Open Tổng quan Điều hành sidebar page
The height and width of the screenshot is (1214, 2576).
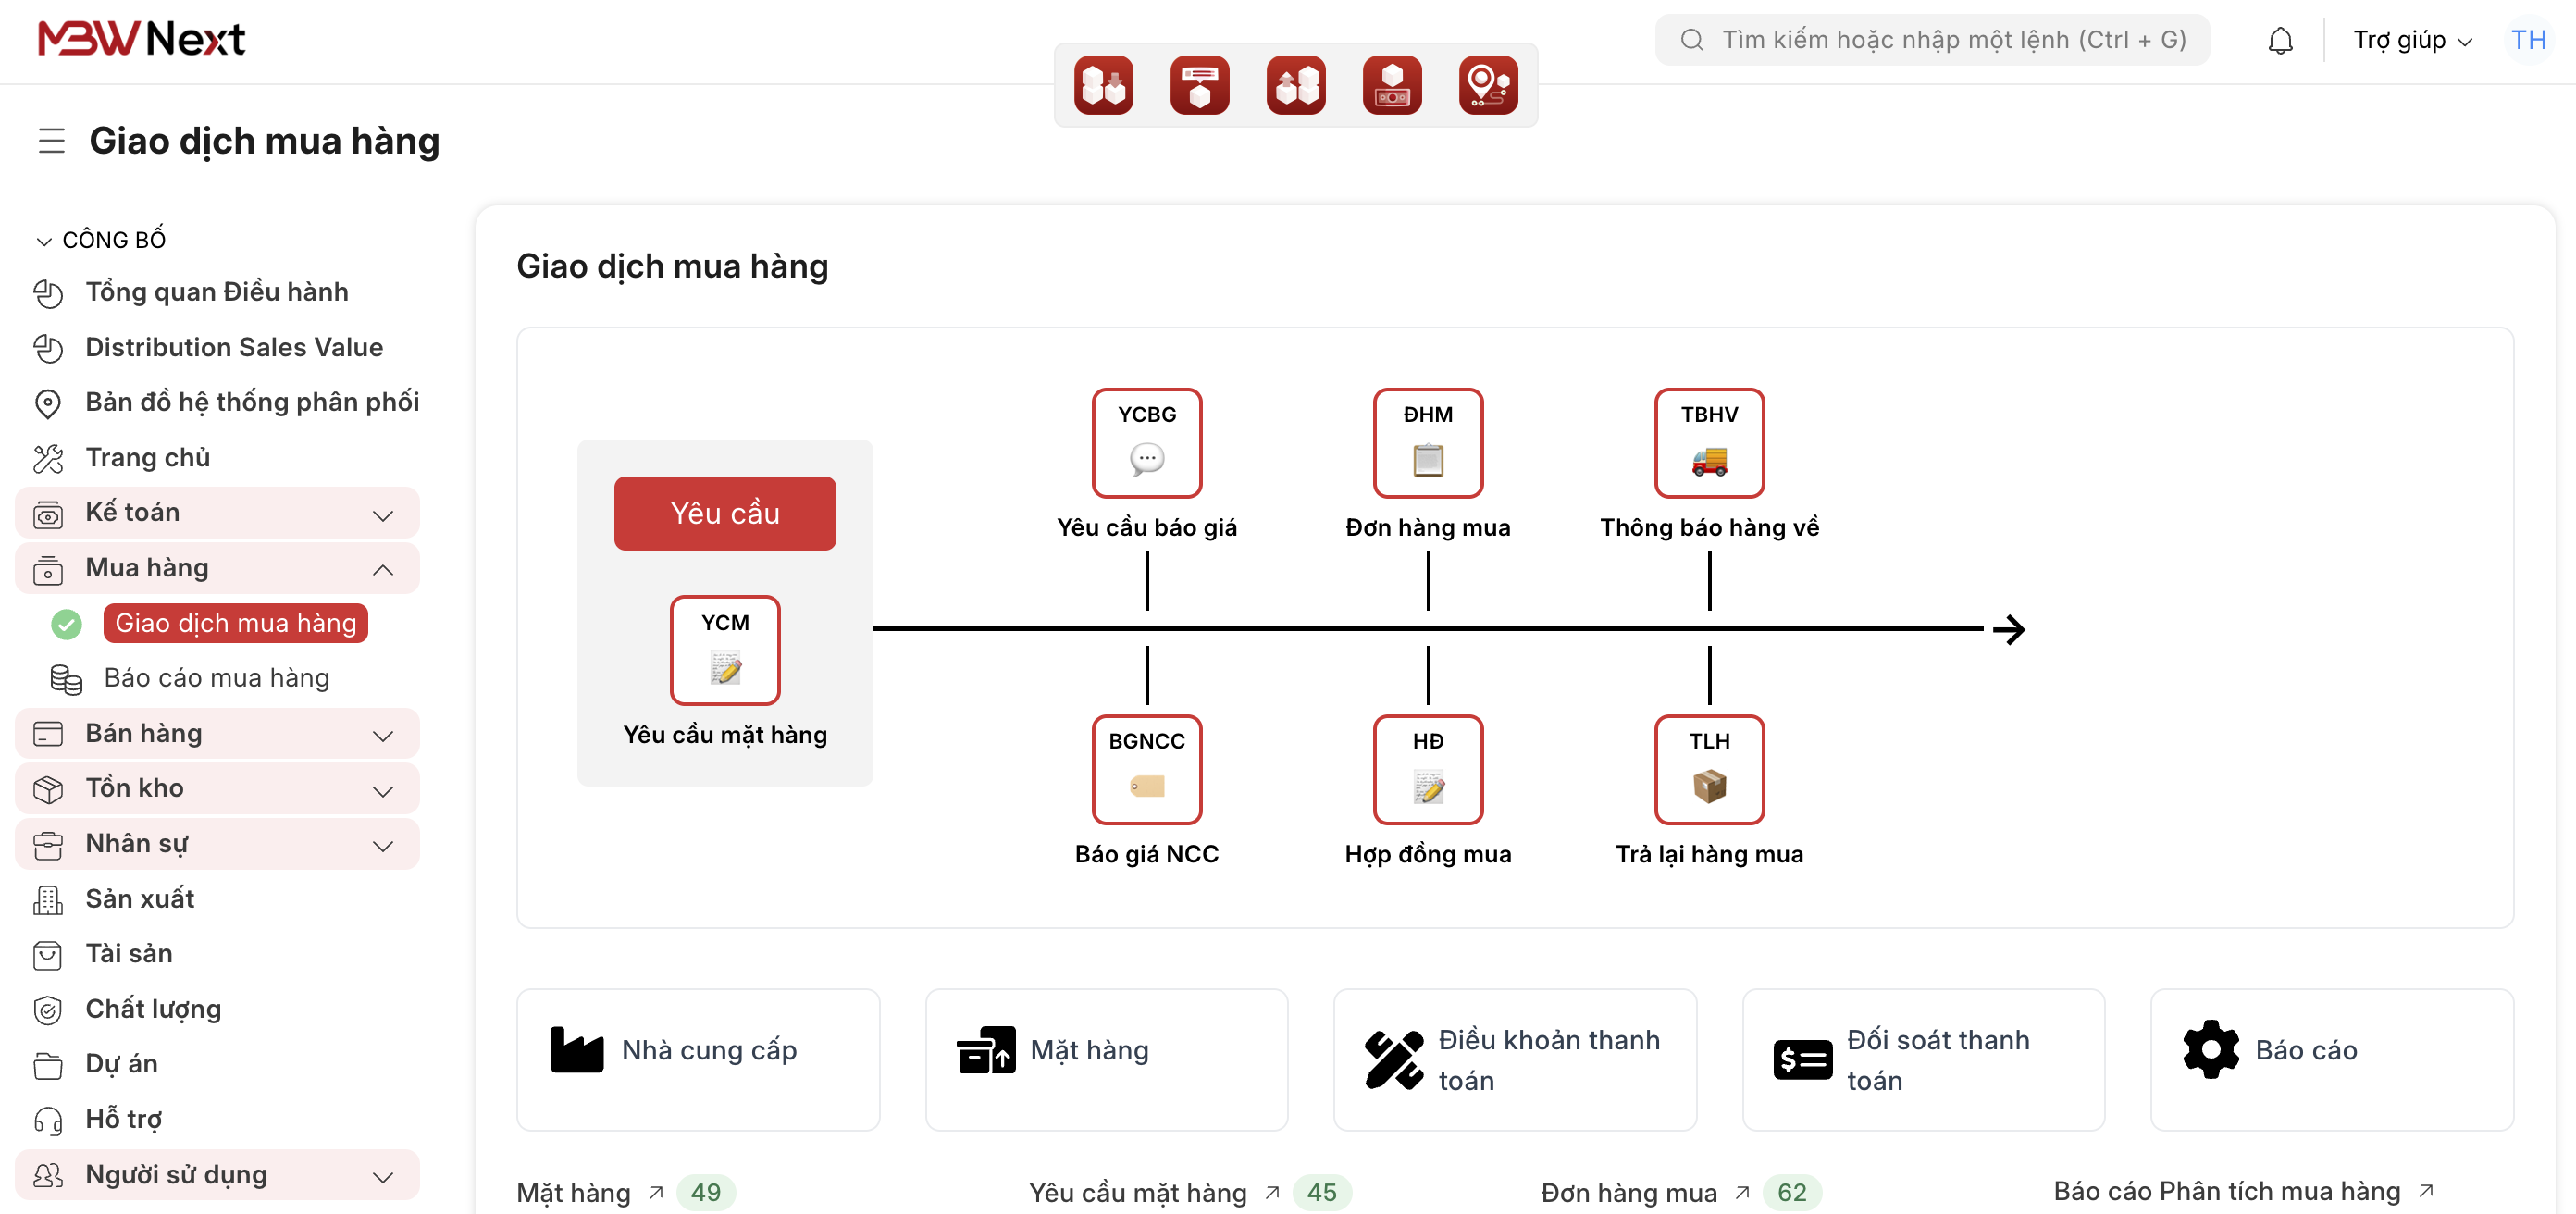click(x=216, y=292)
